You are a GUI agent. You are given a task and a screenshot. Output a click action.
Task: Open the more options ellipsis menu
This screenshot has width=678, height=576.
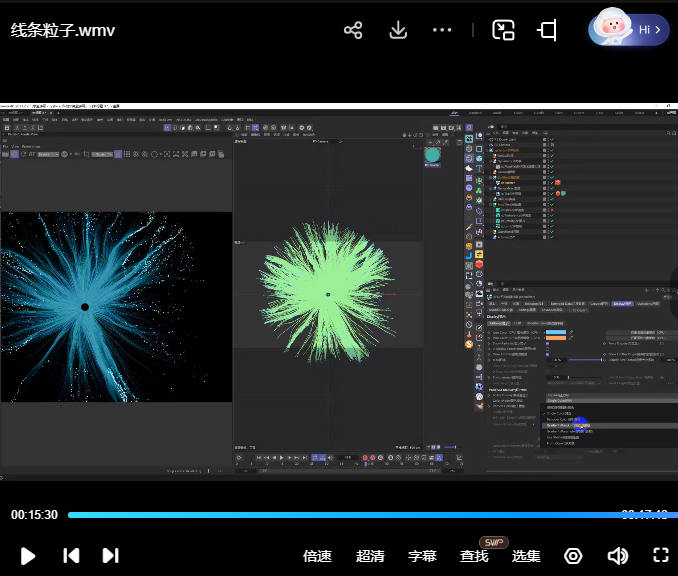(x=442, y=30)
